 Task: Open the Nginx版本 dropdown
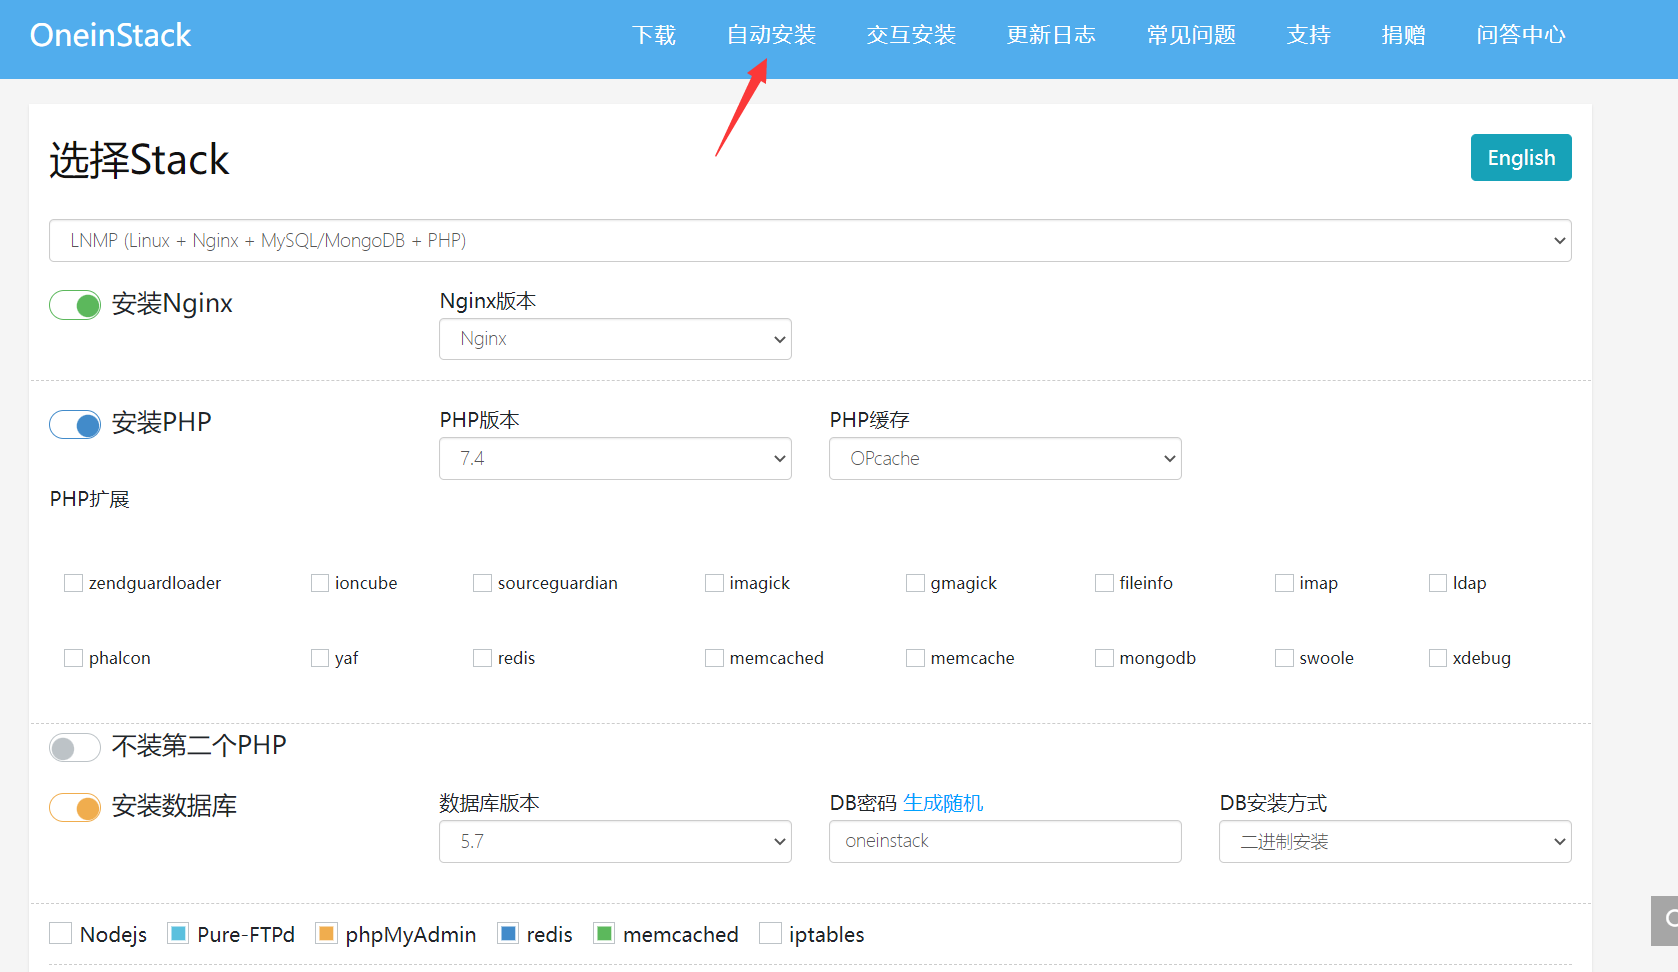pyautogui.click(x=615, y=339)
